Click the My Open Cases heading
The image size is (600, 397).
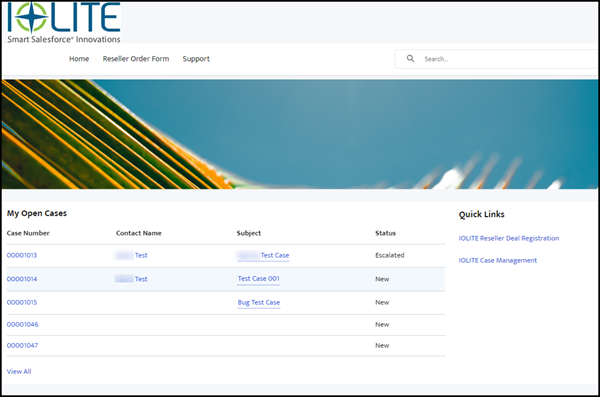pos(37,214)
